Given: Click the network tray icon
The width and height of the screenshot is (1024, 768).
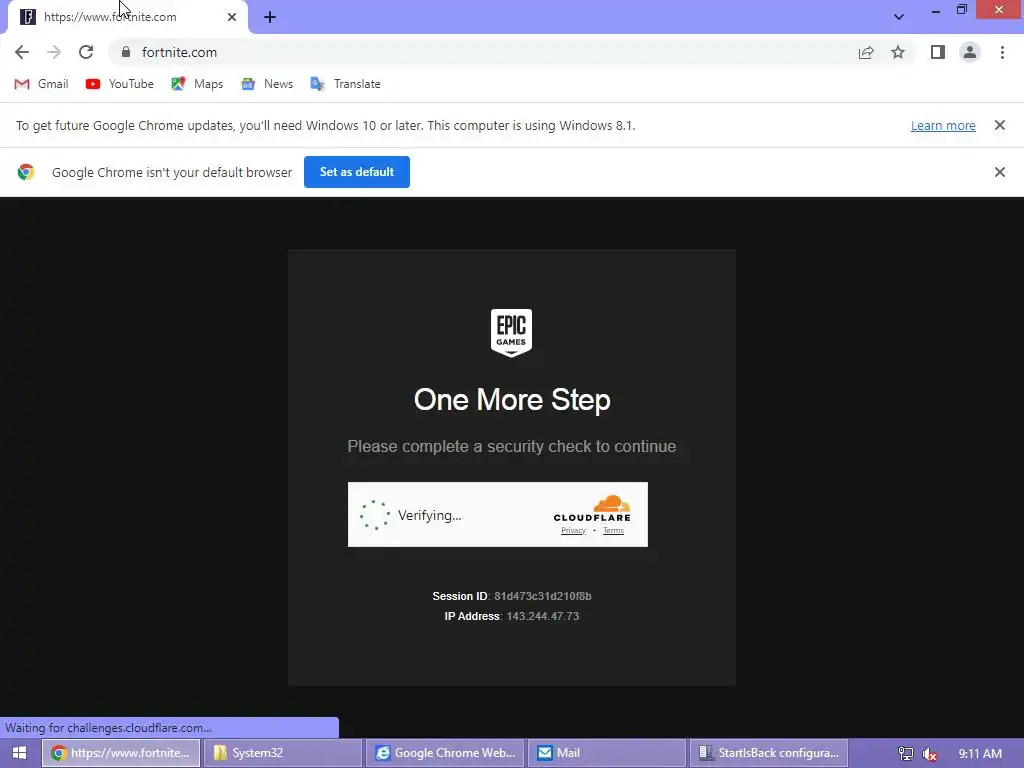Looking at the screenshot, I should 906,754.
